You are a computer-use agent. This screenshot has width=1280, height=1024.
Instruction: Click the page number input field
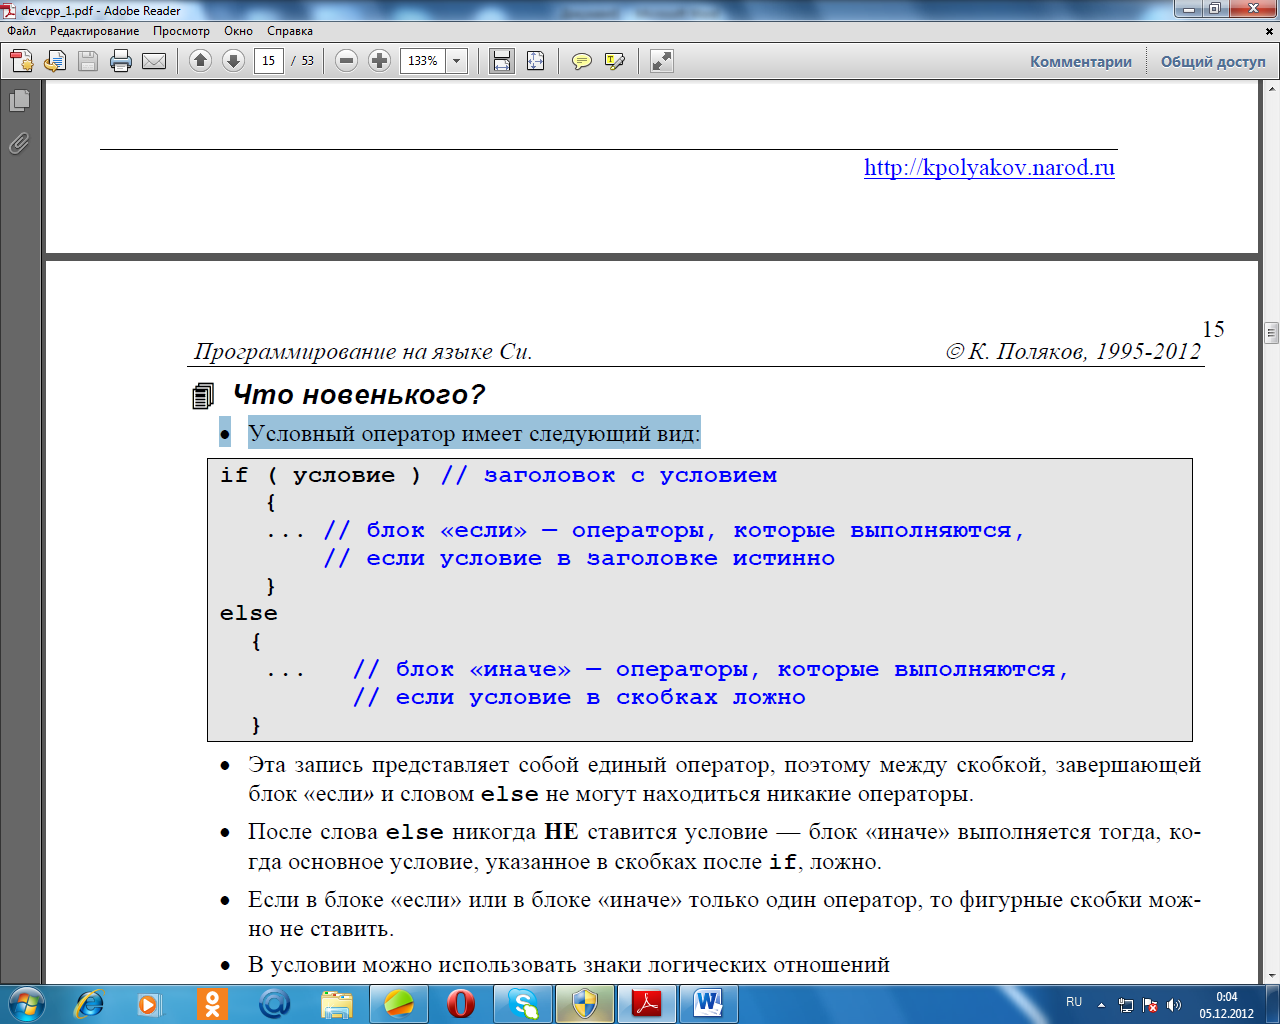click(x=268, y=61)
